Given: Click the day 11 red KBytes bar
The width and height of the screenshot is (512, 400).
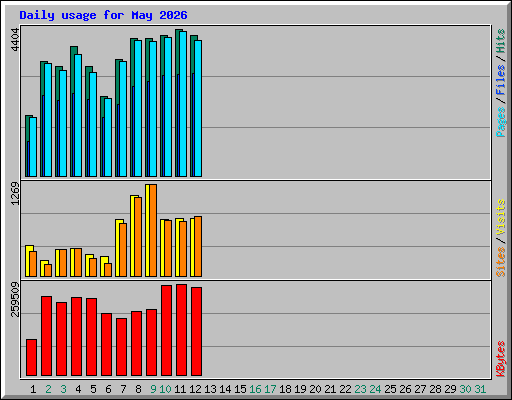Looking at the screenshot, I should [x=181, y=330].
